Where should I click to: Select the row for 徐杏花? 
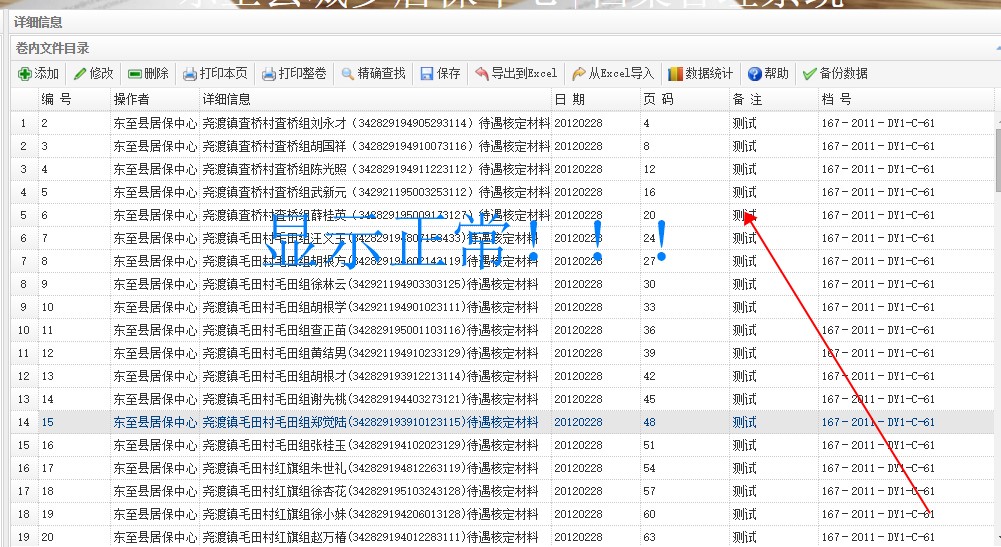click(502, 491)
